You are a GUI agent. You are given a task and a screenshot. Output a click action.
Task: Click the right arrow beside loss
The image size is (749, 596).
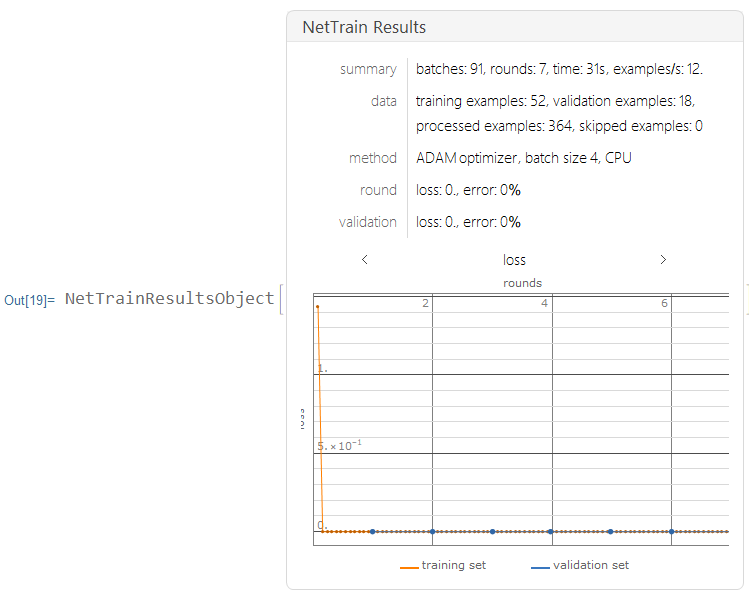(663, 259)
